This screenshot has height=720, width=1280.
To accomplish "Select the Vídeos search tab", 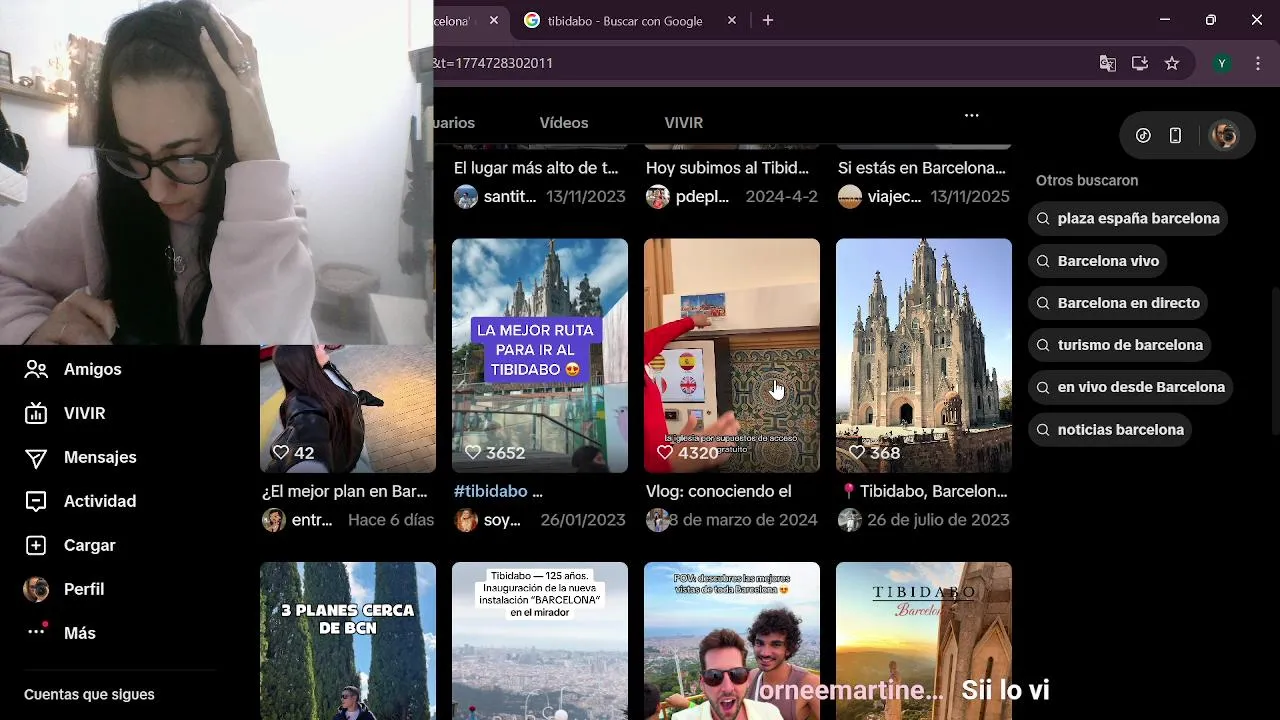I will coord(564,122).
